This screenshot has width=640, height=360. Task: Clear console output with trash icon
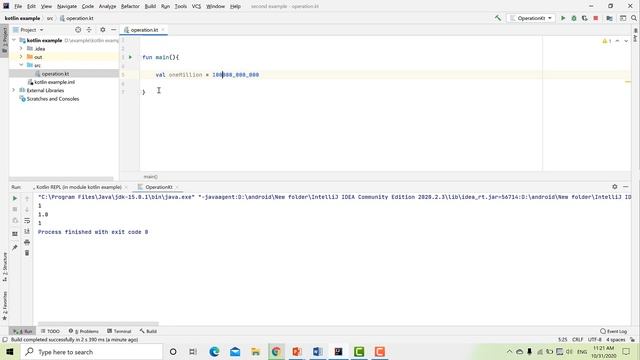pos(27,253)
